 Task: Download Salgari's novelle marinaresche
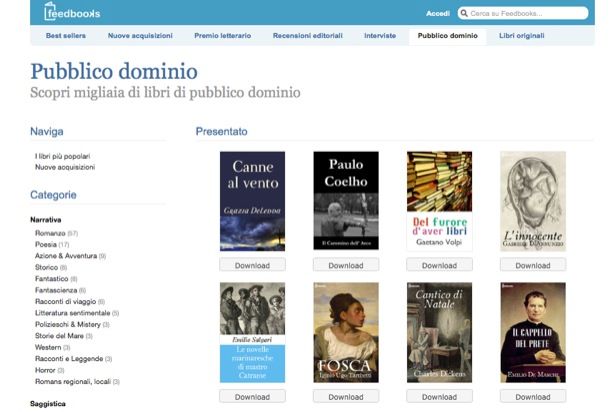252,396
